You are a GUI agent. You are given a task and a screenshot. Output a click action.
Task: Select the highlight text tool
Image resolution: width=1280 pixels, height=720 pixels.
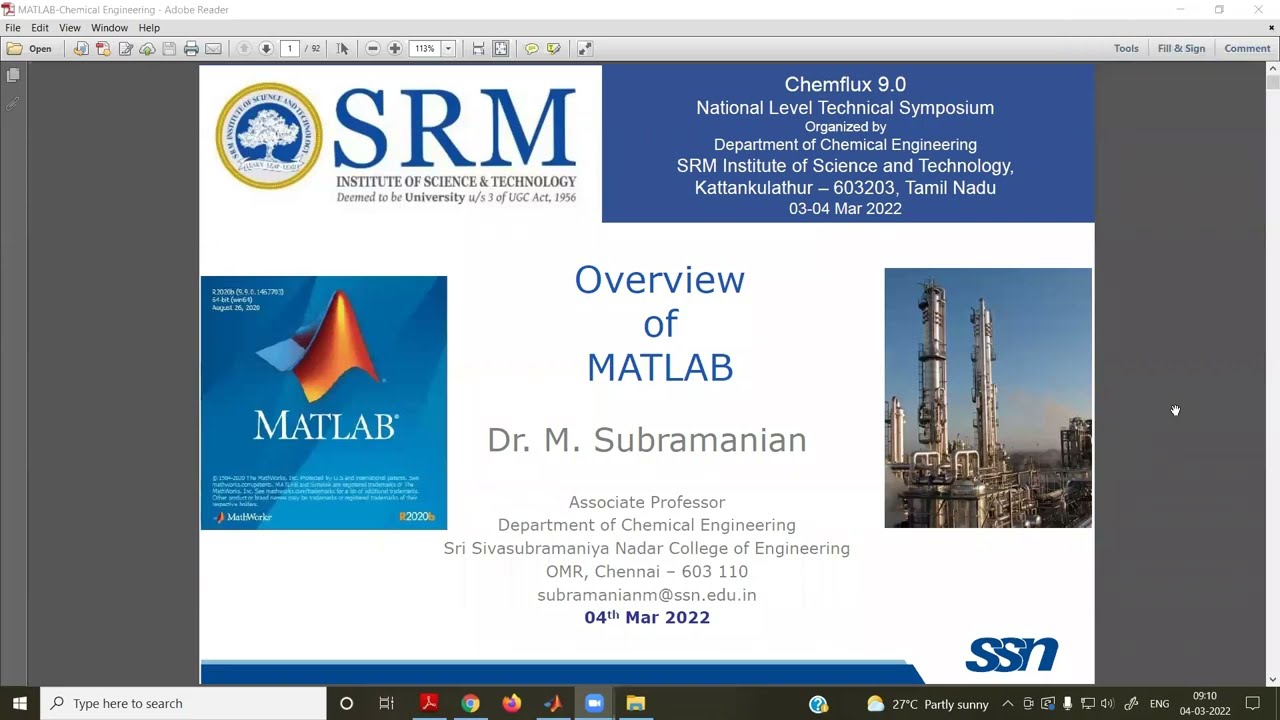point(554,48)
